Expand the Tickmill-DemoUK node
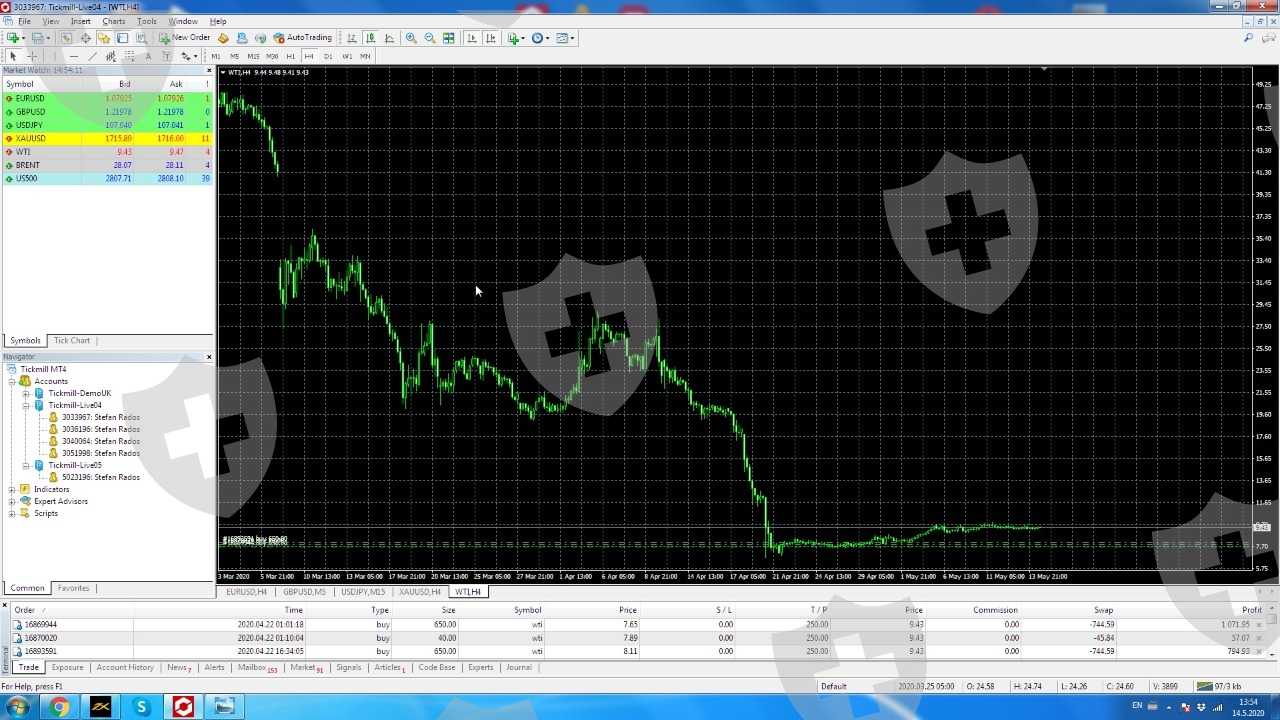 (x=27, y=393)
